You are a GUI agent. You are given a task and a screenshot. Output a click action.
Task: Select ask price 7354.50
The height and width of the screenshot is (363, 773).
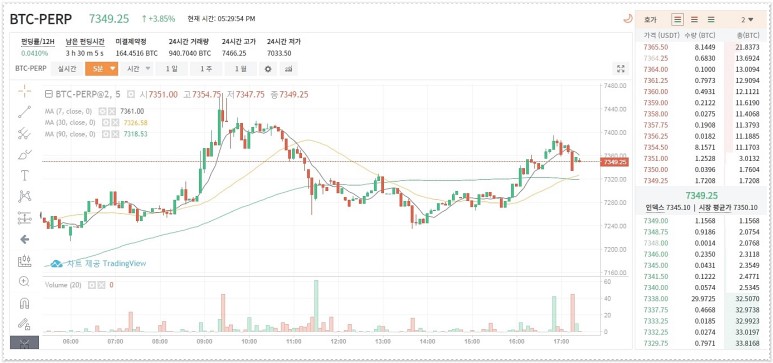pyautogui.click(x=656, y=147)
